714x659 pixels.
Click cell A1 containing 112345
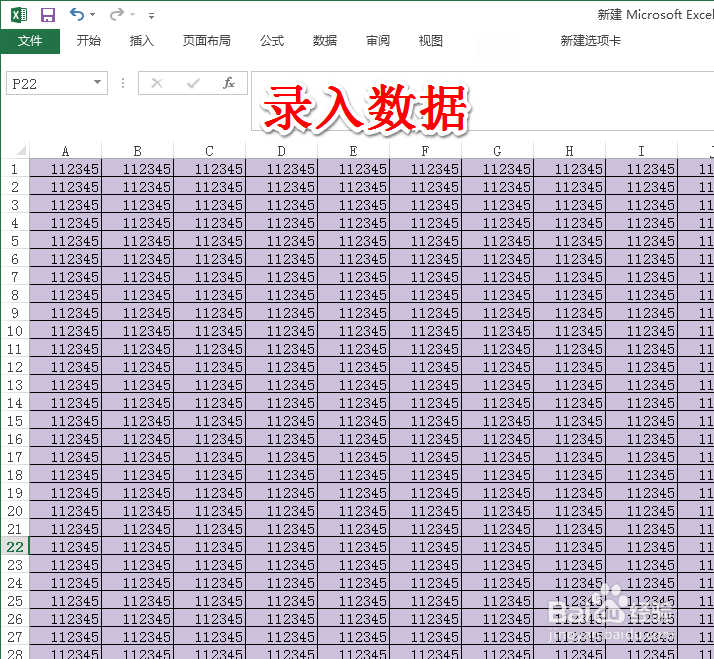point(66,169)
